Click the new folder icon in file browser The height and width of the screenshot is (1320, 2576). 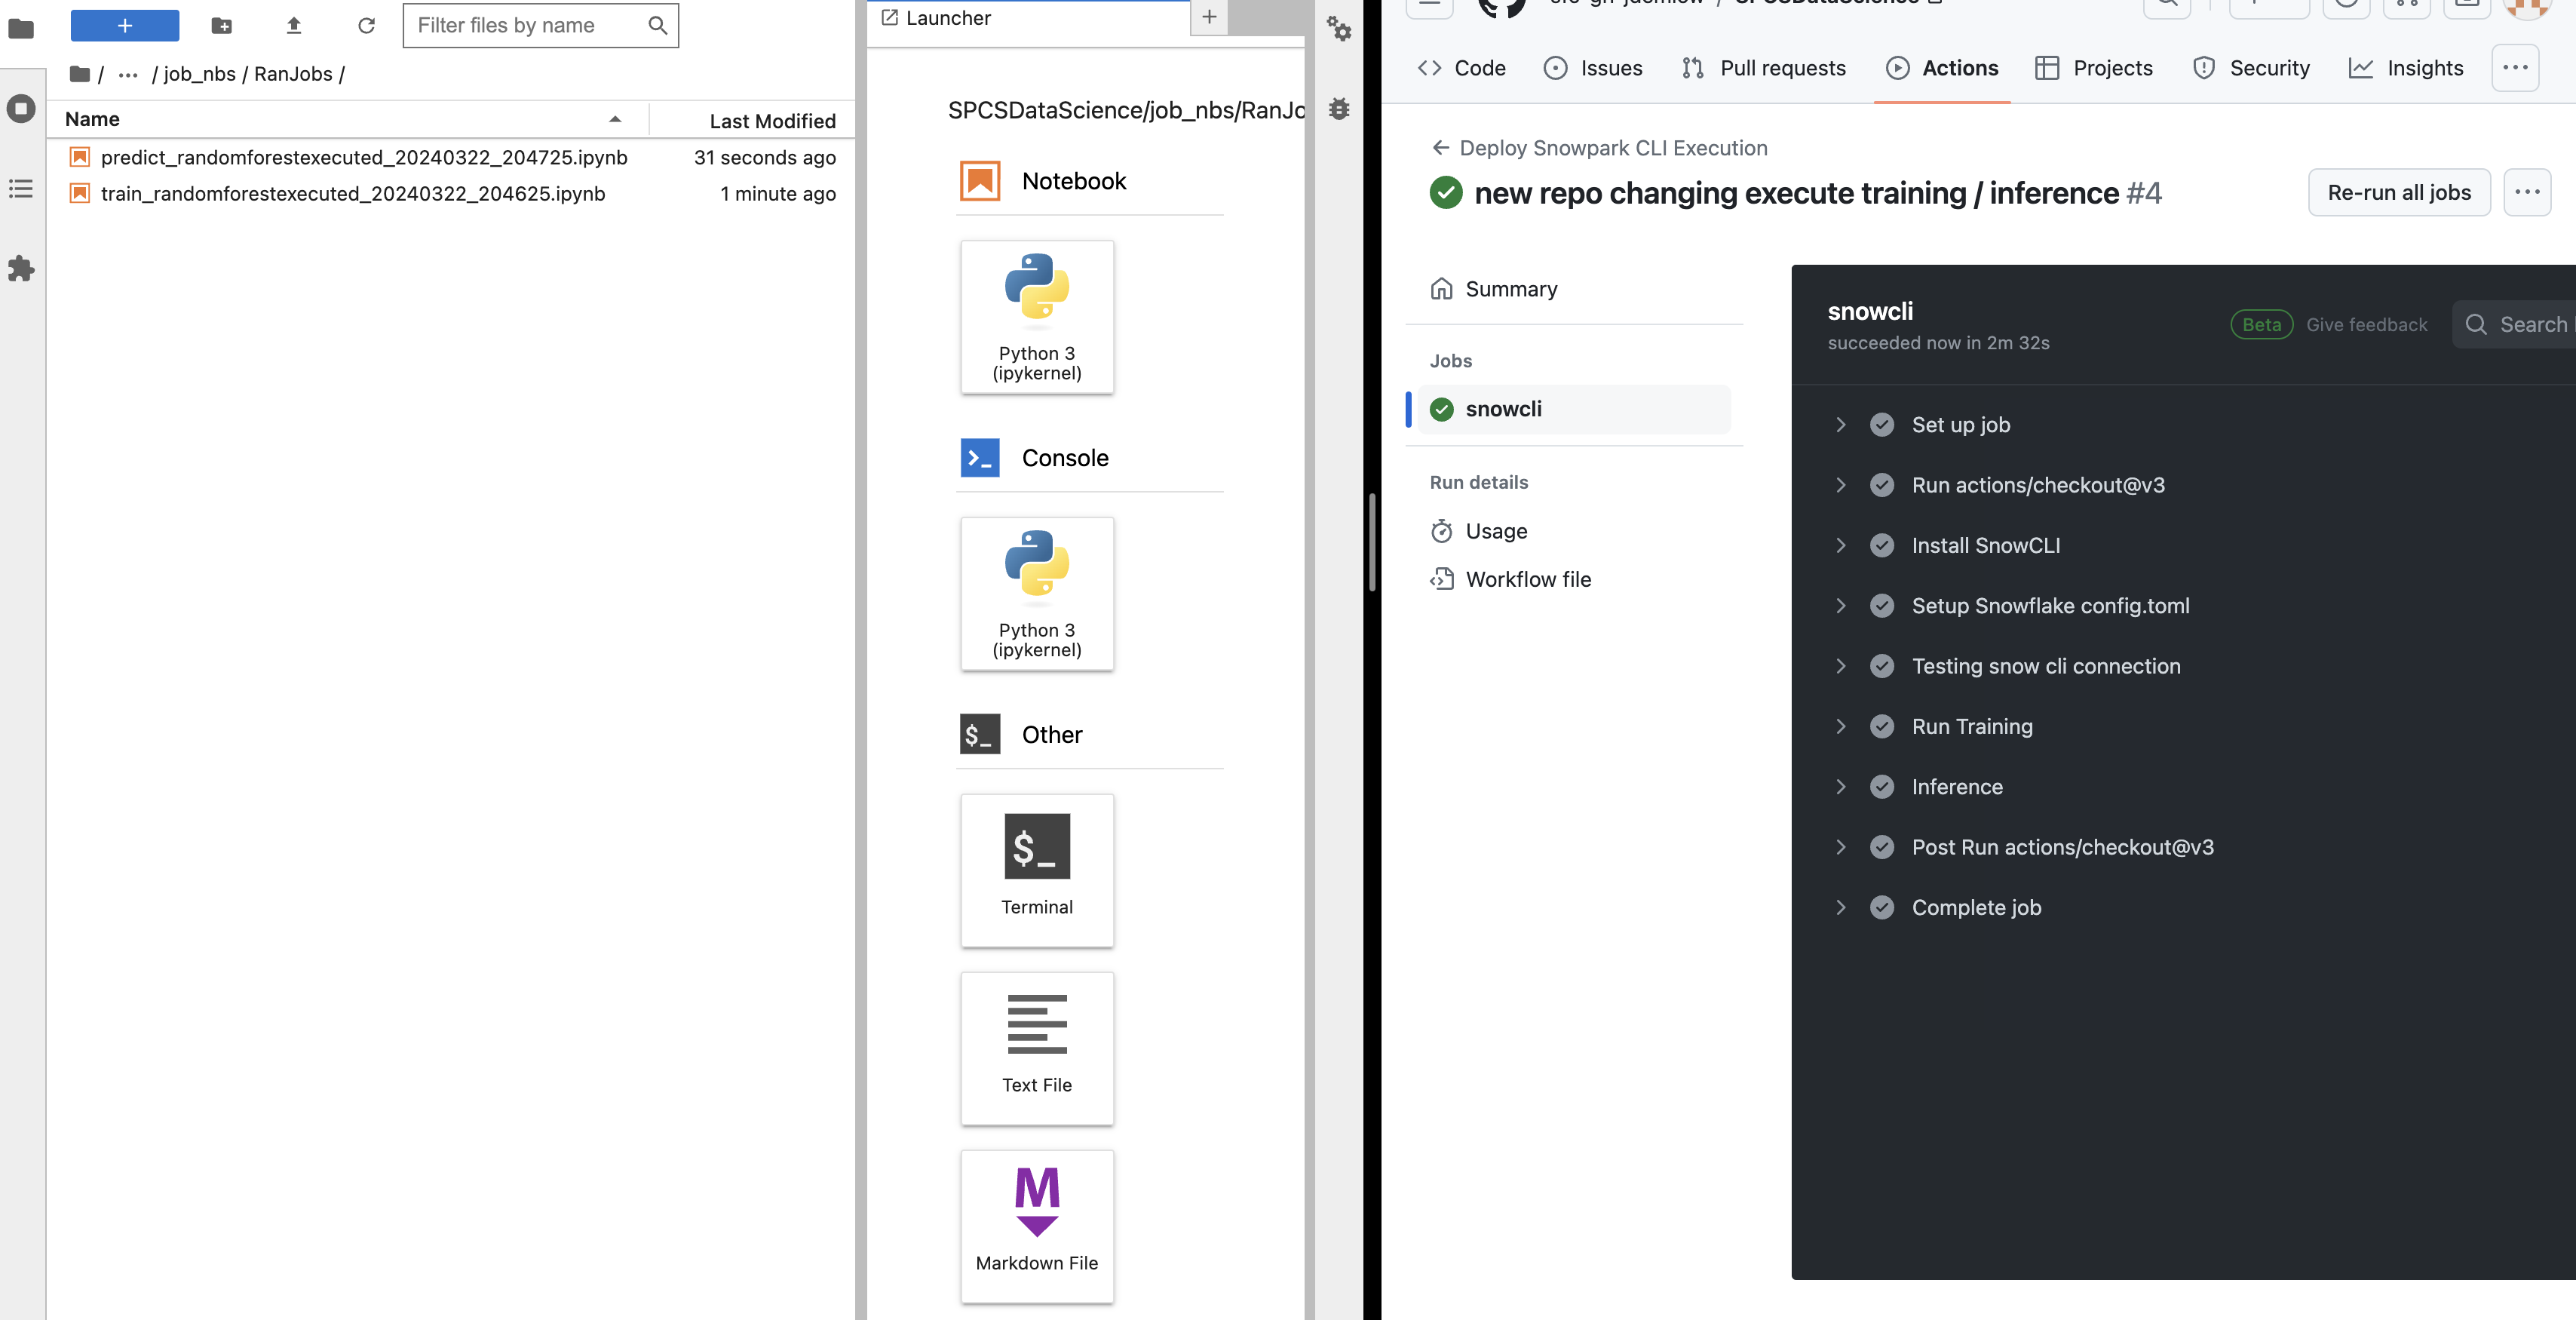tap(222, 25)
